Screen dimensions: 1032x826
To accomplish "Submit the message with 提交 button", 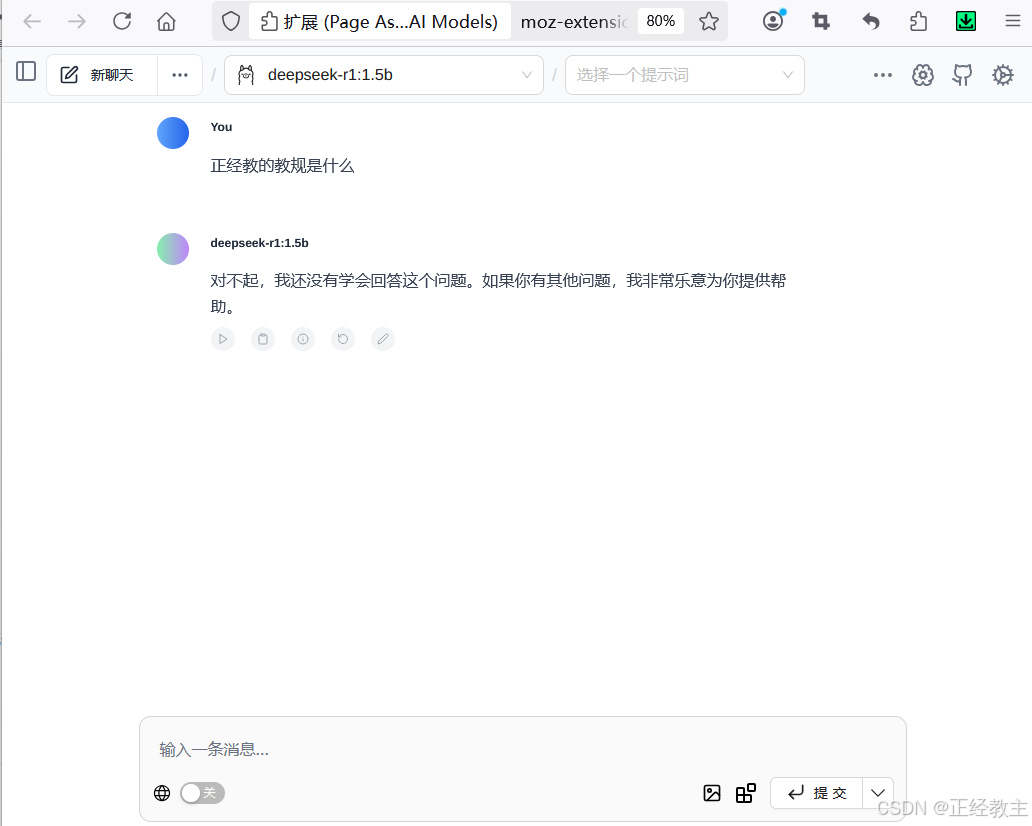I will click(x=817, y=793).
